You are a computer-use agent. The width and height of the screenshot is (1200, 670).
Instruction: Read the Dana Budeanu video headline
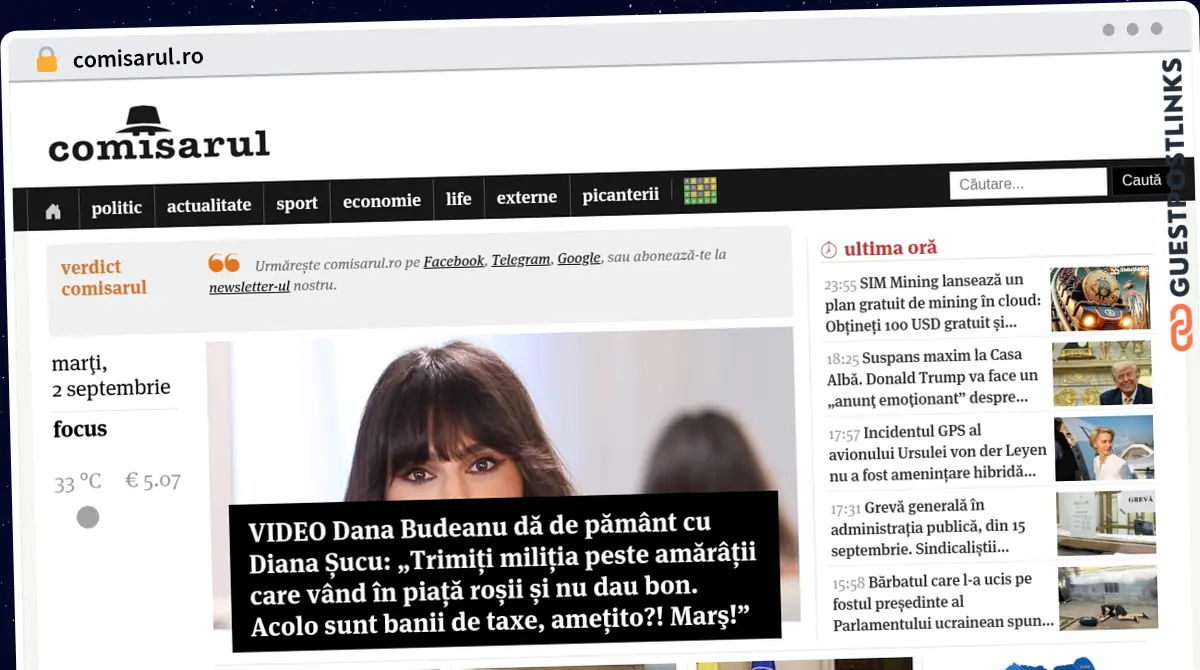pos(503,571)
